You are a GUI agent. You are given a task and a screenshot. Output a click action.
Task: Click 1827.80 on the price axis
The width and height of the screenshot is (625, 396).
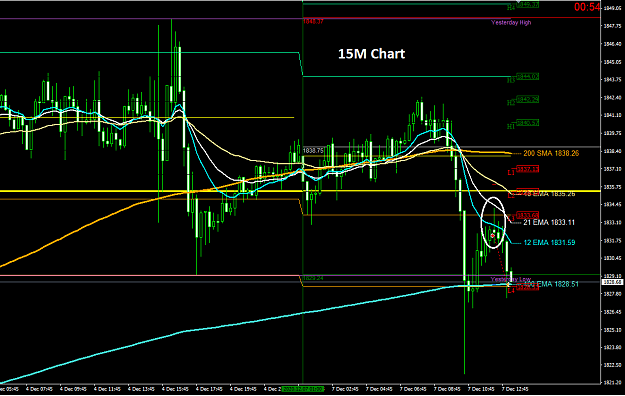pyautogui.click(x=613, y=294)
